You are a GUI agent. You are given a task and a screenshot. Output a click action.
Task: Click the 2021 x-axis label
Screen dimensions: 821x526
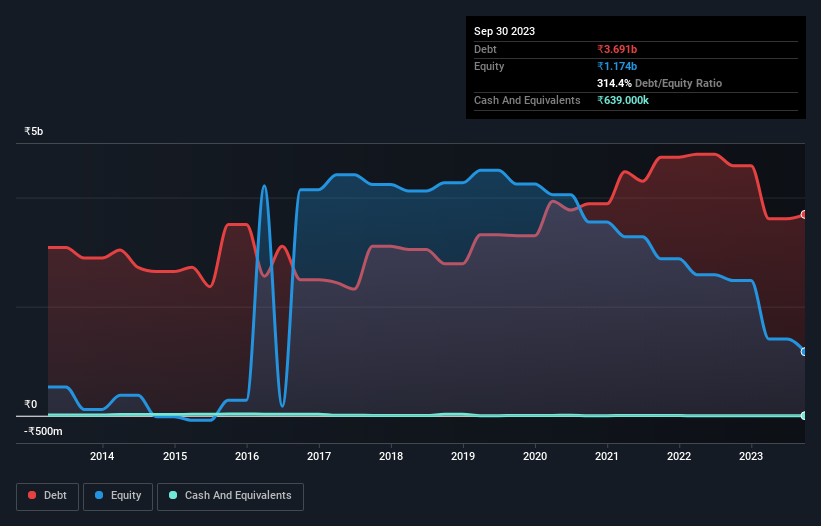[607, 456]
